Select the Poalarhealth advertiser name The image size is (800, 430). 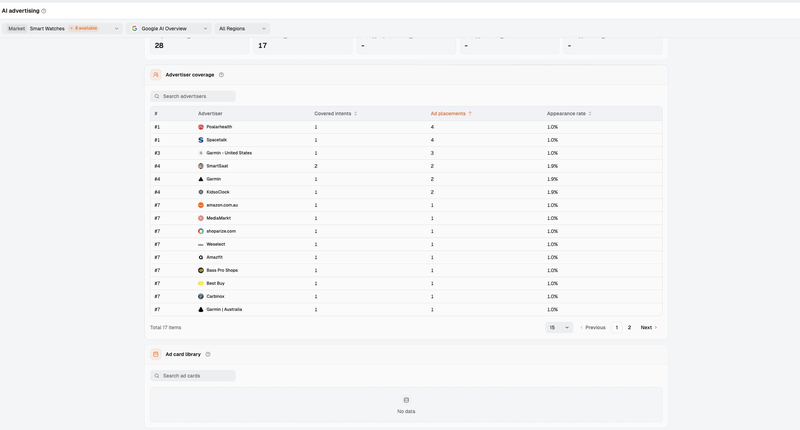coord(219,127)
